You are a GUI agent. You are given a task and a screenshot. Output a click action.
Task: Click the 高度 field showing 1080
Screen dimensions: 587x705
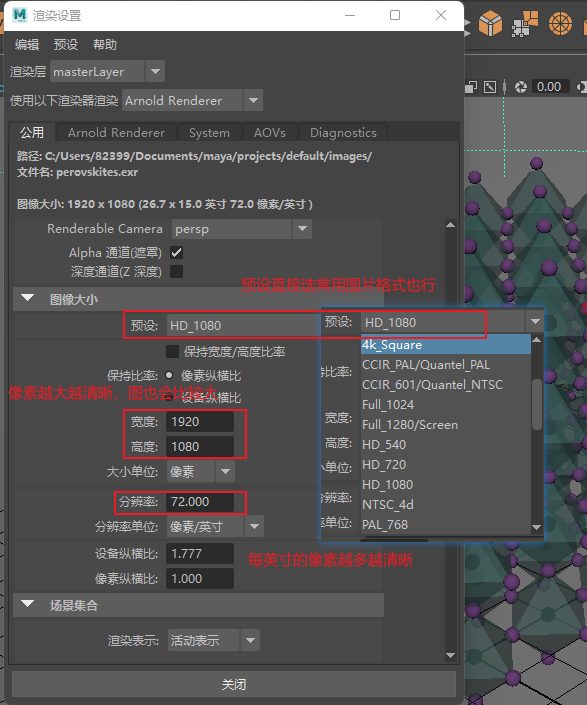pos(200,446)
